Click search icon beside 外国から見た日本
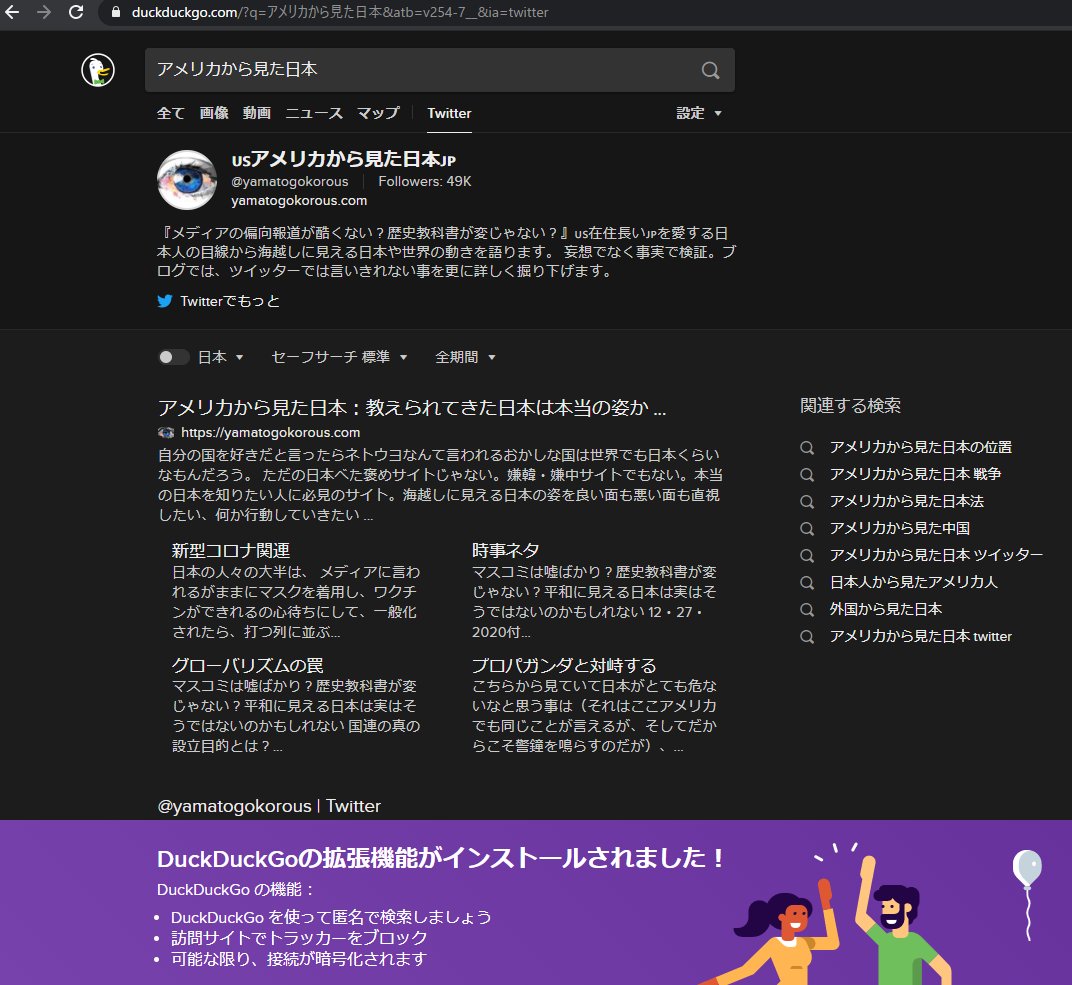The image size is (1072, 985). 807,610
